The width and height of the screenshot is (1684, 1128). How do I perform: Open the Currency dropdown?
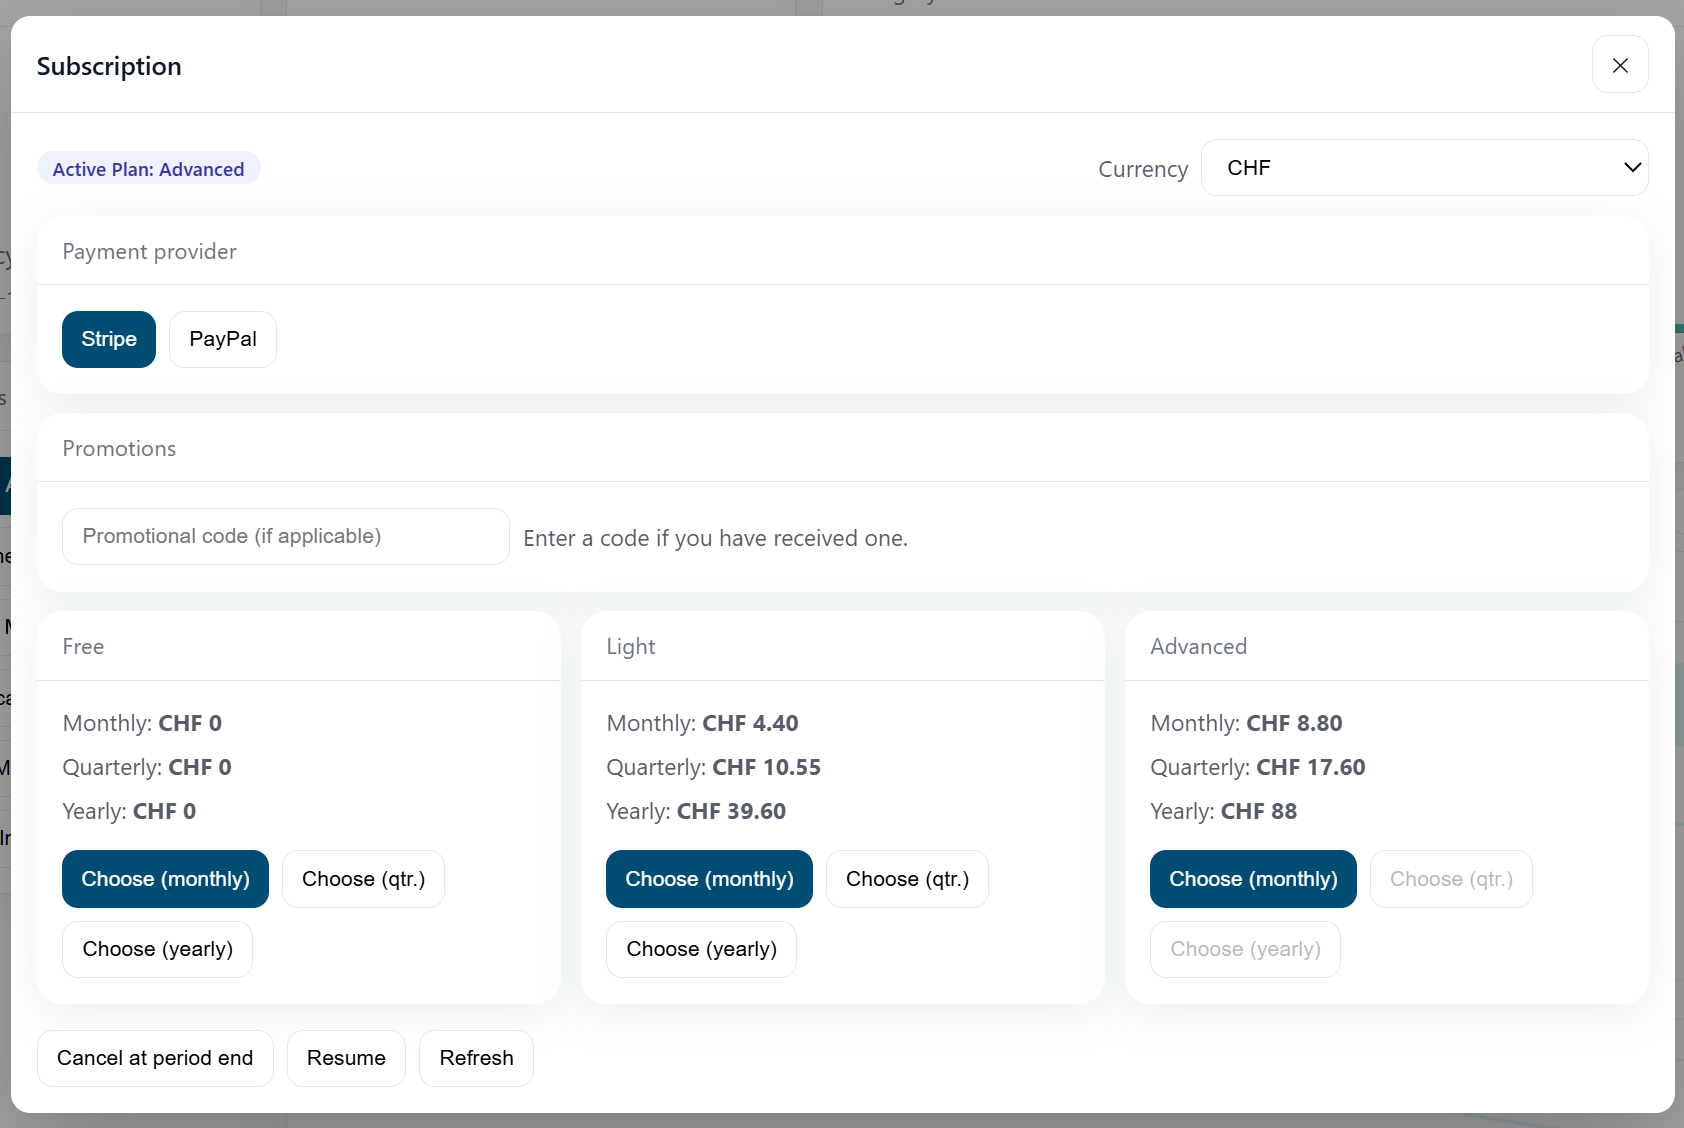[x=1424, y=167]
